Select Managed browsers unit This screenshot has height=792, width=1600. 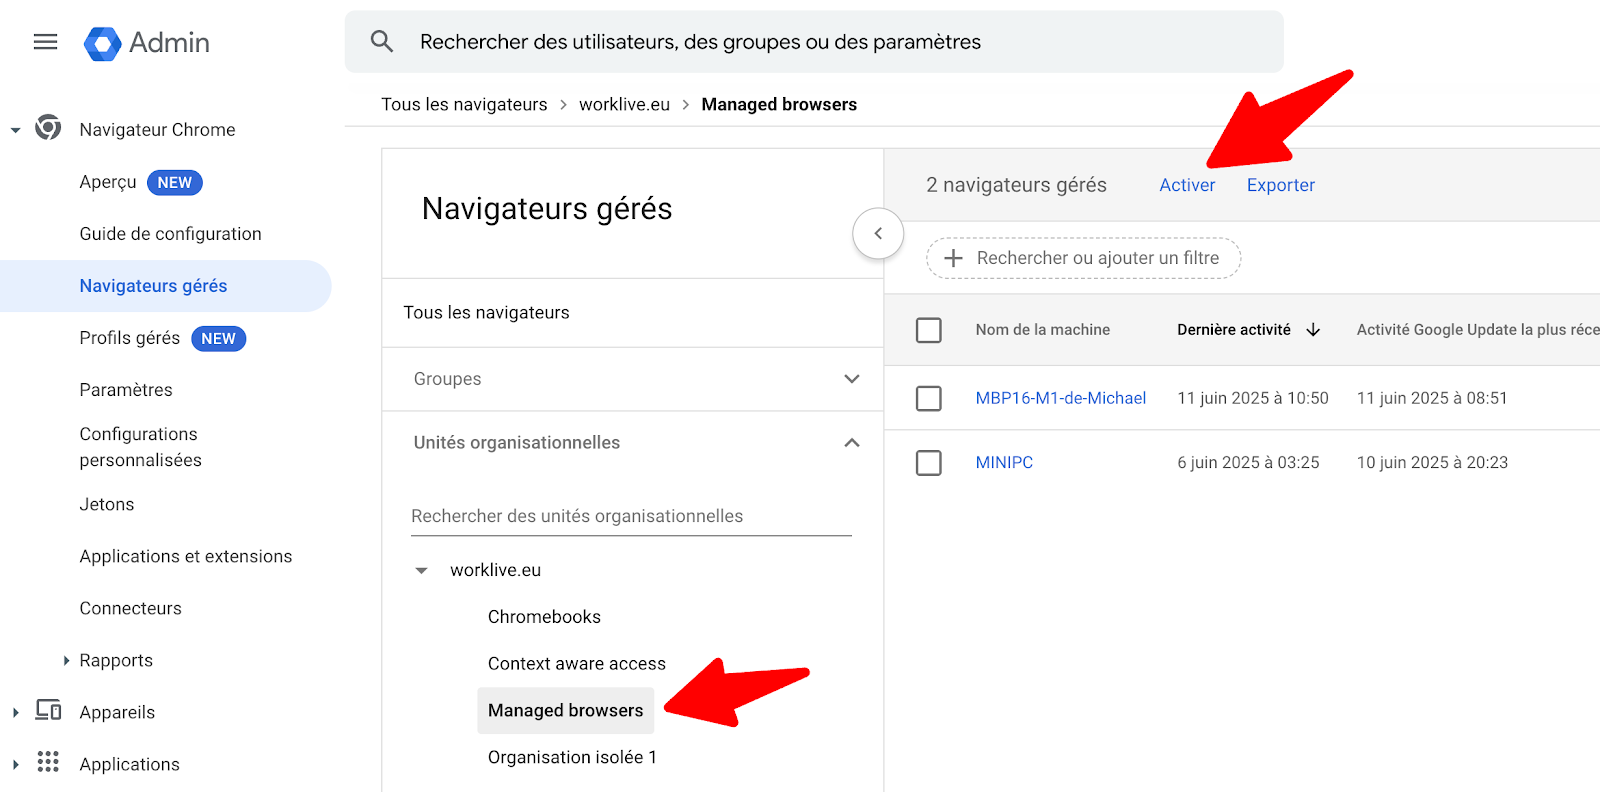tap(566, 711)
